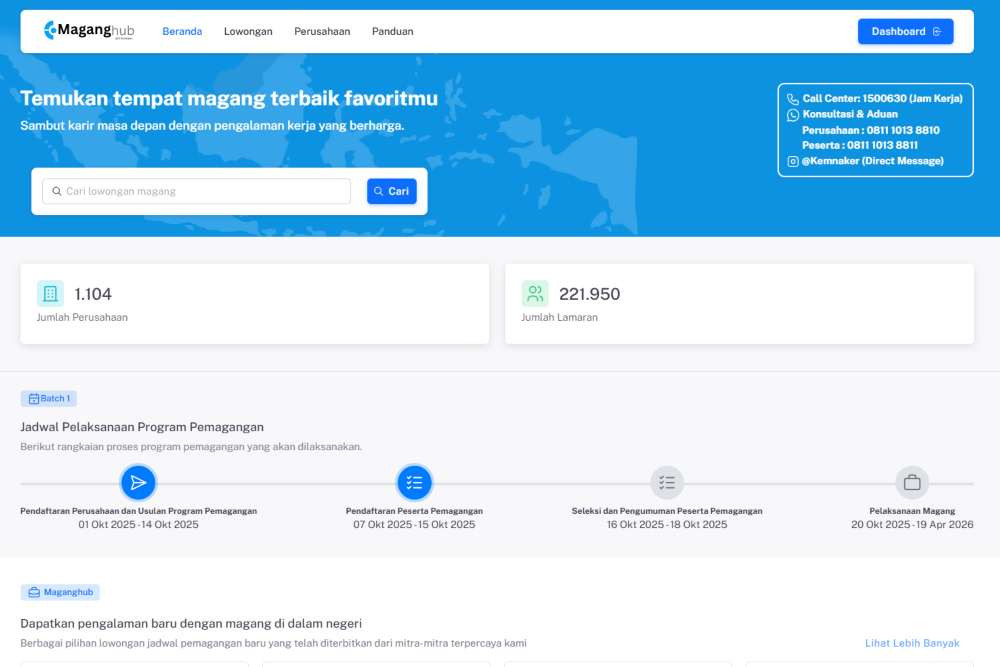Select the Pendaftaran Peserta checklist step icon
This screenshot has height=667, width=1000.
click(x=414, y=483)
